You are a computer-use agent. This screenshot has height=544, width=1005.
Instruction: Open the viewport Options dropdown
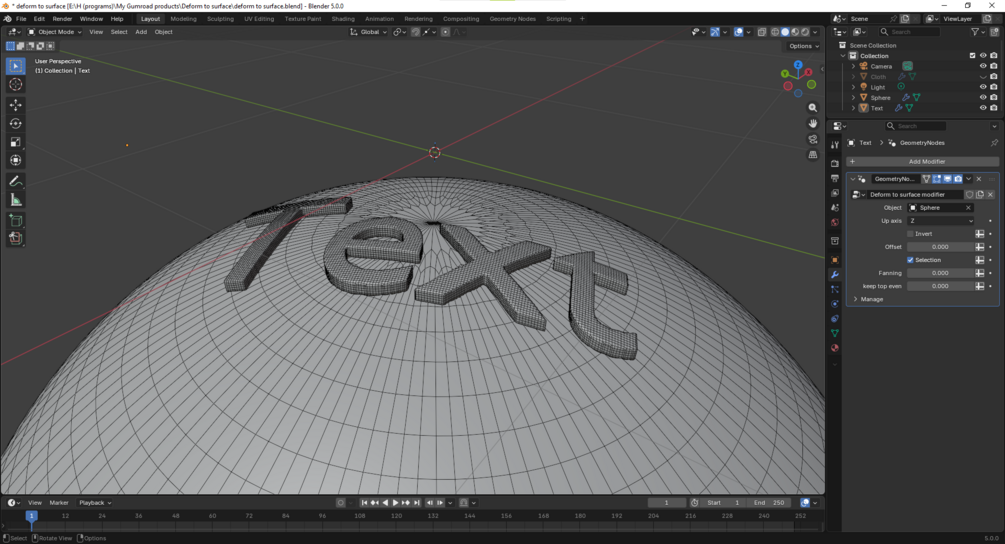click(x=804, y=46)
